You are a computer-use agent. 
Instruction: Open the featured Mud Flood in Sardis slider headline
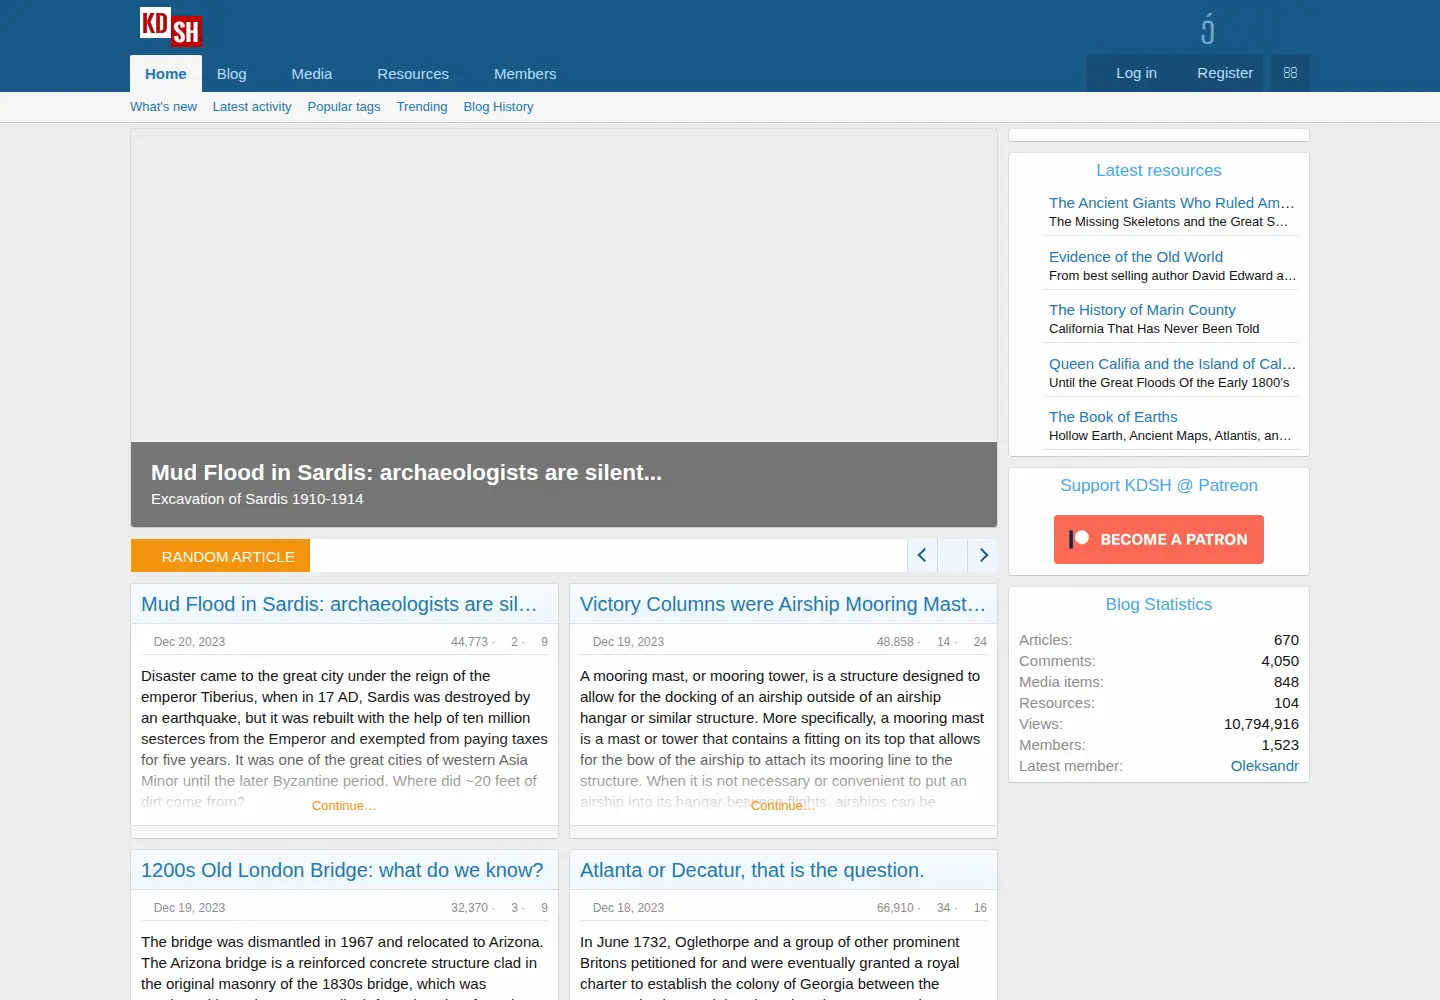pos(406,472)
